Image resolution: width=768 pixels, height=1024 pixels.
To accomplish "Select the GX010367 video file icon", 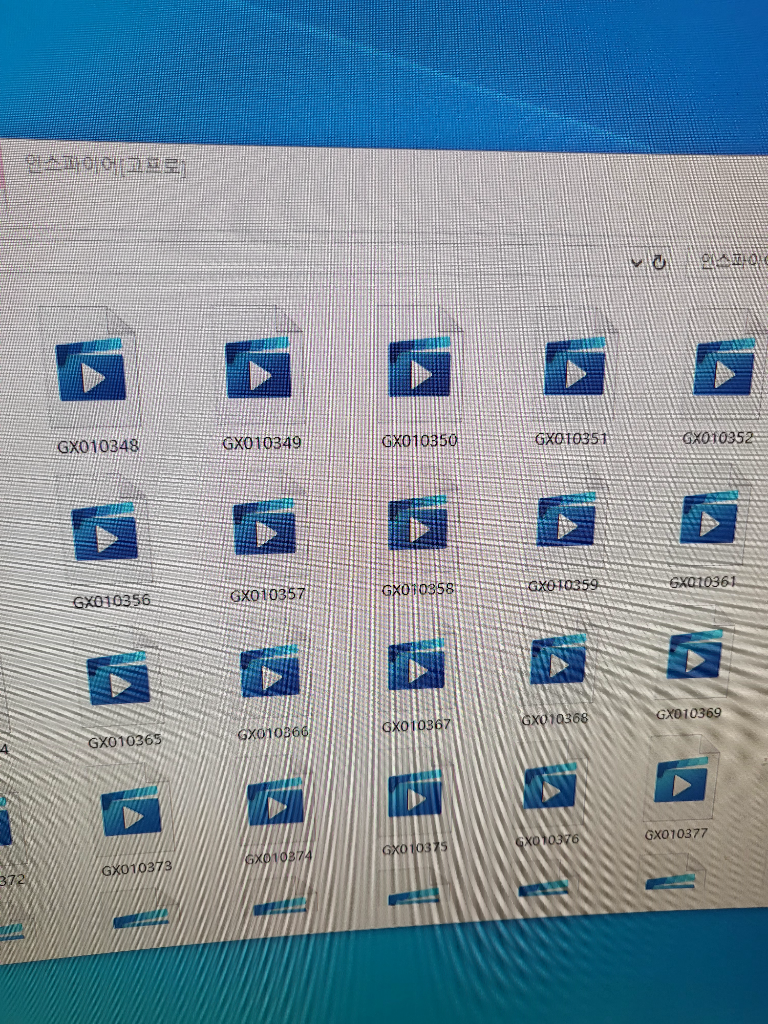I will point(417,665).
